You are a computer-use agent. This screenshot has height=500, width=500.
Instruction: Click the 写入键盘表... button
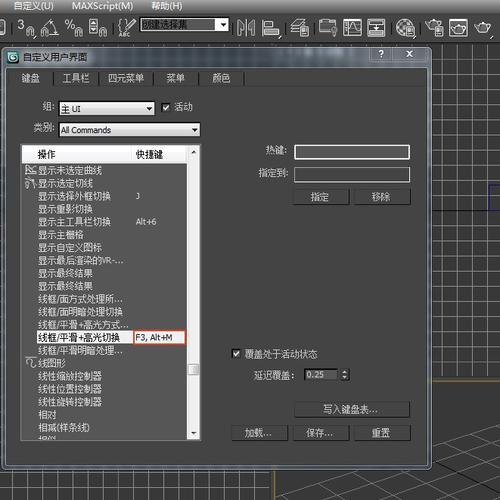coord(352,409)
